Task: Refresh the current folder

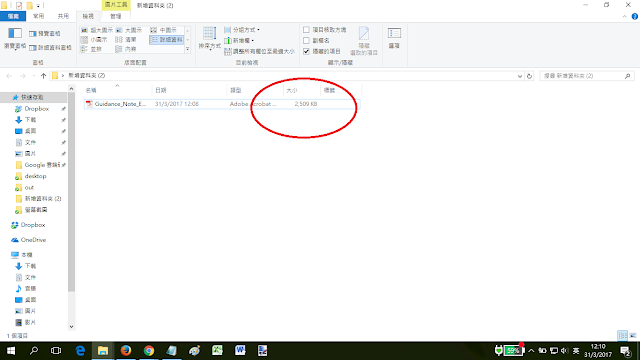Action: (x=529, y=76)
